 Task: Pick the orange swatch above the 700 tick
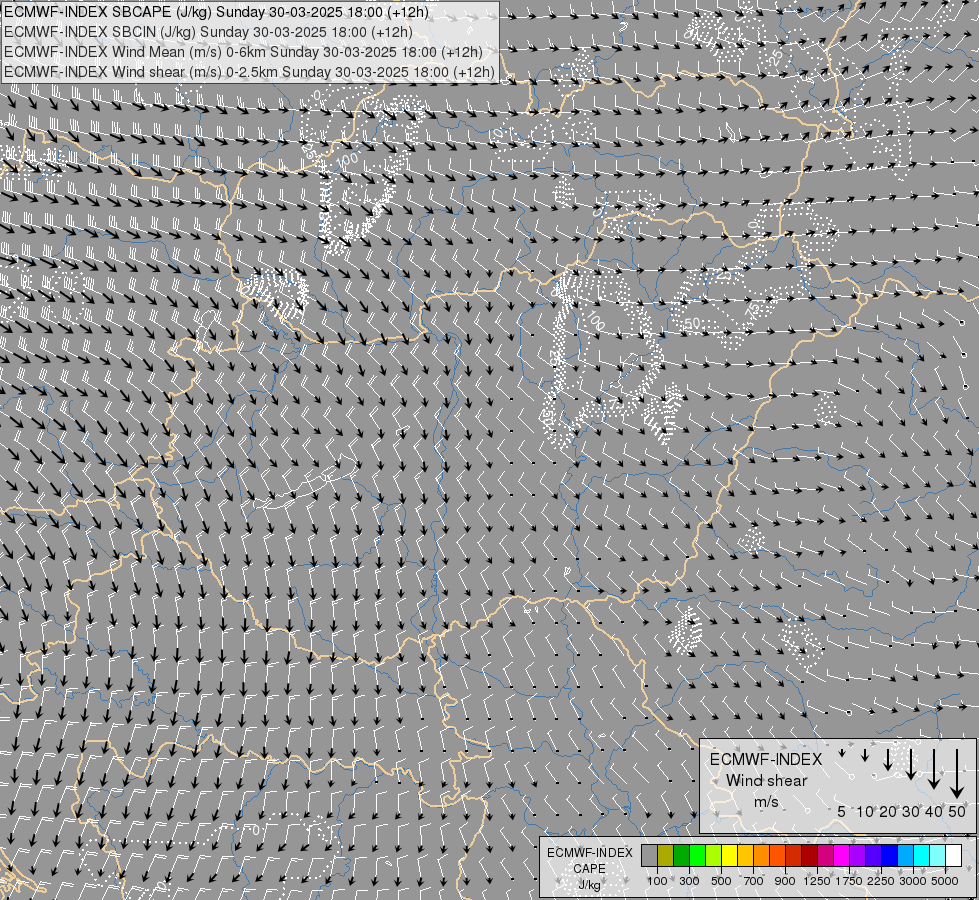(762, 855)
